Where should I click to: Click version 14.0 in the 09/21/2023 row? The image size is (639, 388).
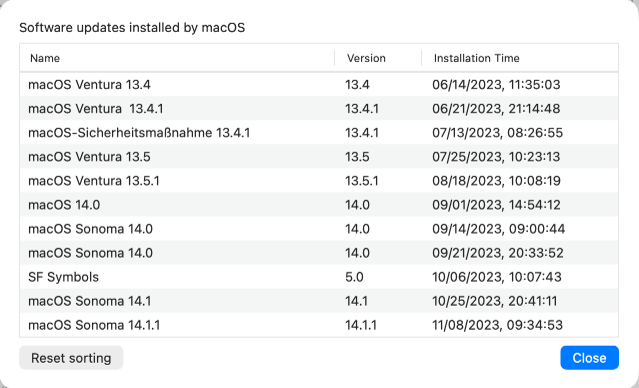pyautogui.click(x=357, y=253)
